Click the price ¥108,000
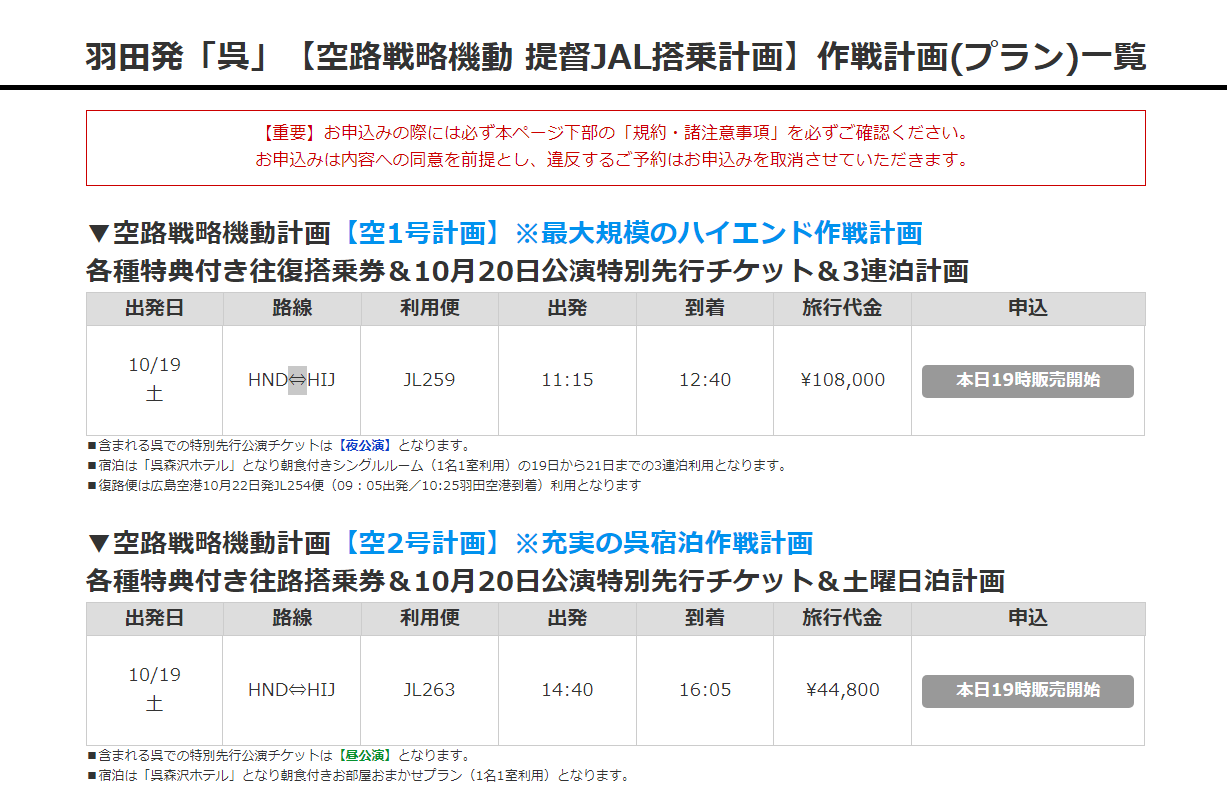 [843, 380]
